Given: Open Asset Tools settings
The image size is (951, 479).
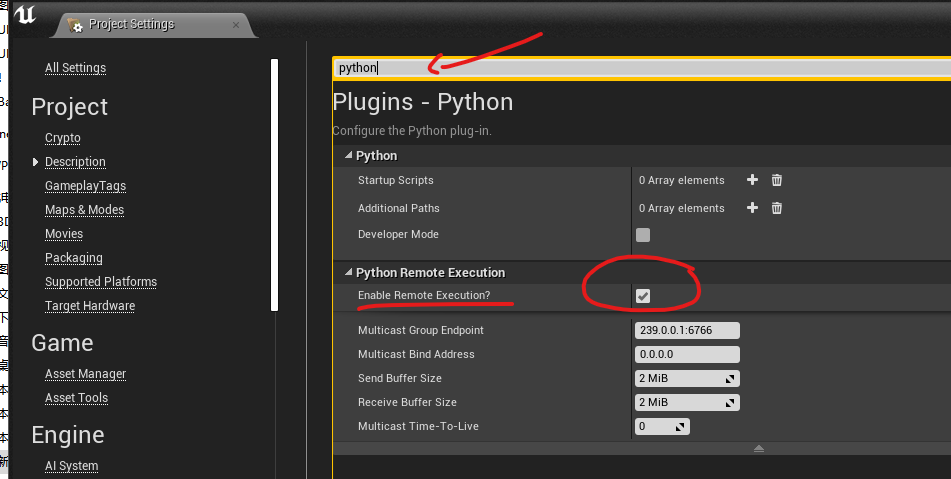Looking at the screenshot, I should [76, 398].
